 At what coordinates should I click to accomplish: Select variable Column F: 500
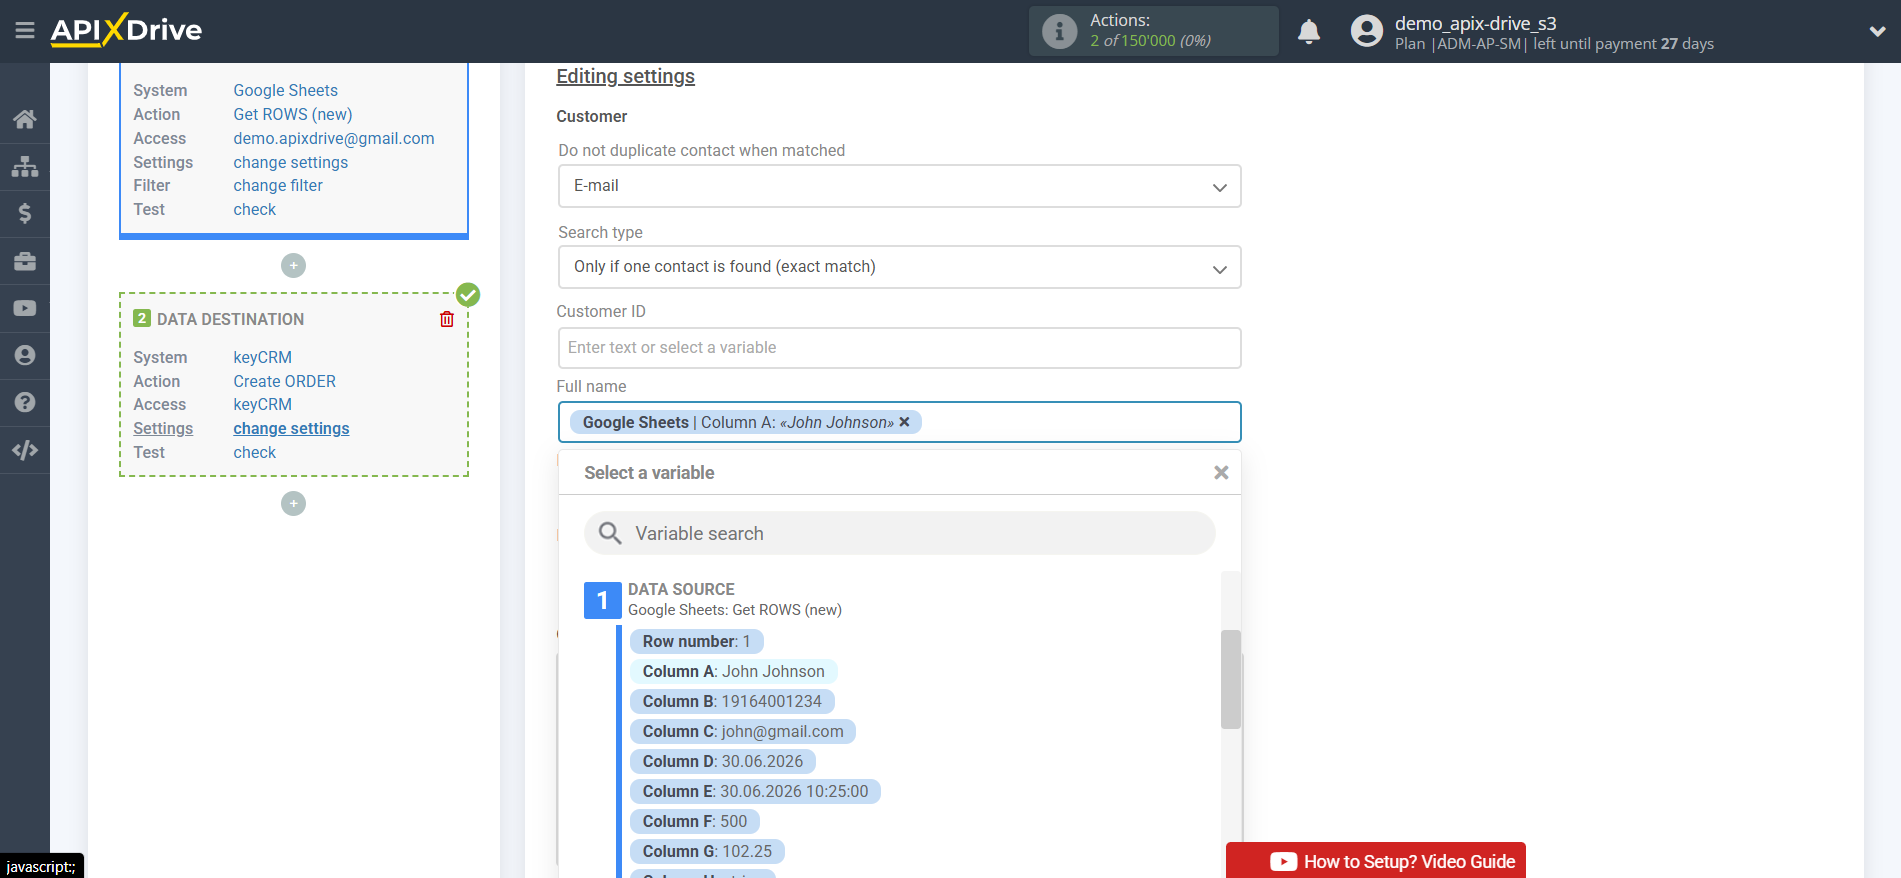click(694, 821)
